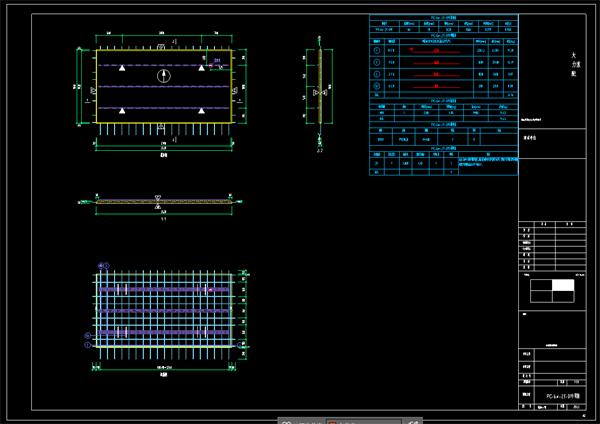600x424 pixels.
Task: Select the lowest circled rebar tag left of the reinforcement plan
Action: click(x=88, y=345)
